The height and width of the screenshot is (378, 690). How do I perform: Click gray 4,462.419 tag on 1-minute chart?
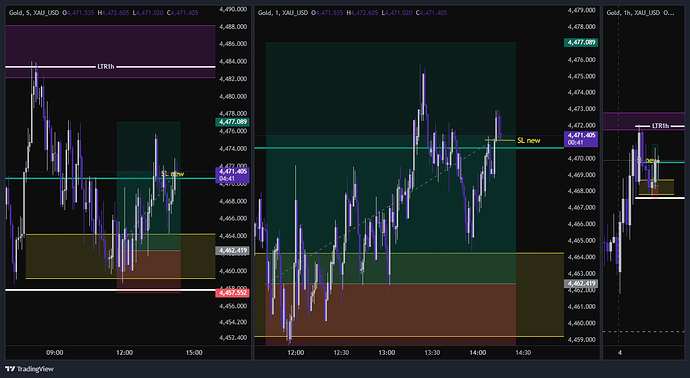pyautogui.click(x=581, y=284)
